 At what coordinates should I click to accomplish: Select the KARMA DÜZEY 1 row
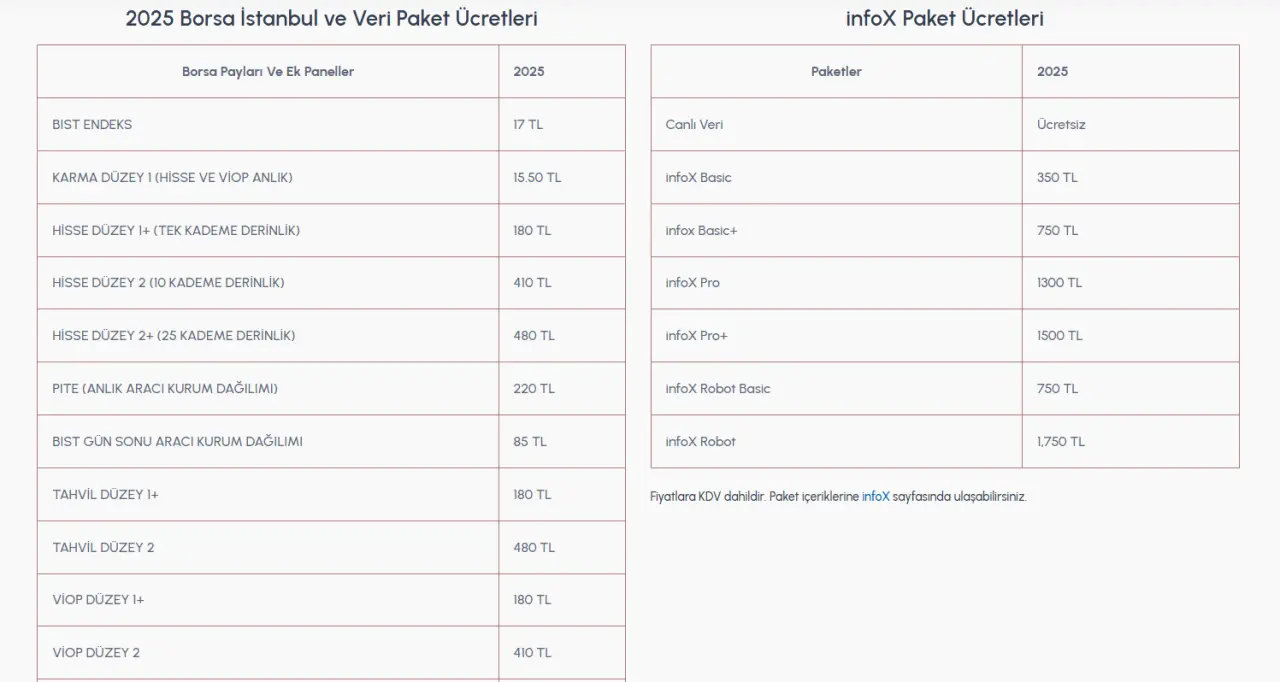[x=172, y=178]
